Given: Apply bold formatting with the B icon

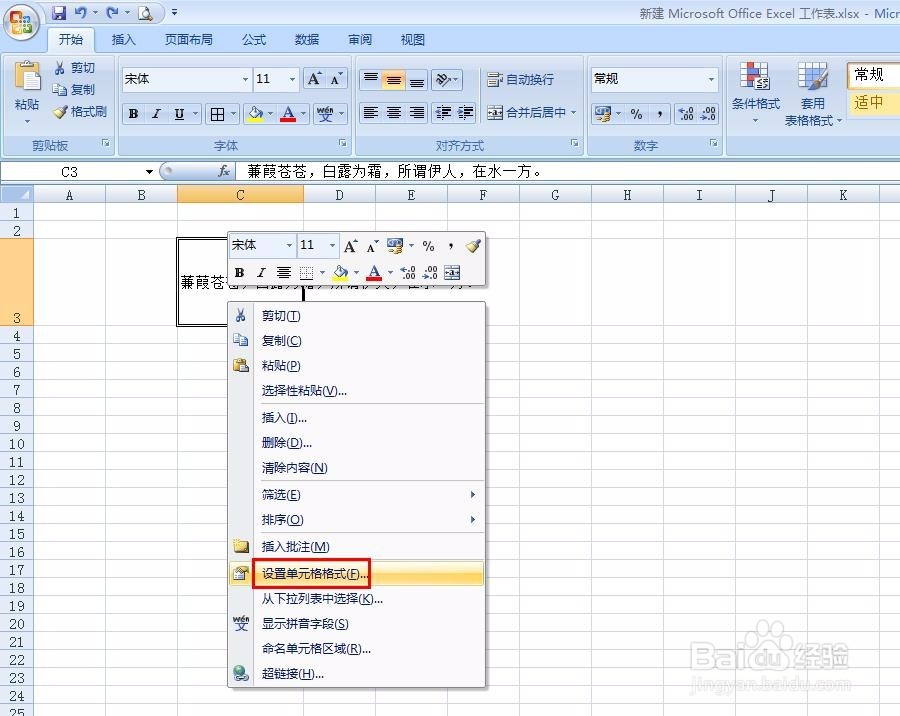Looking at the screenshot, I should point(132,113).
